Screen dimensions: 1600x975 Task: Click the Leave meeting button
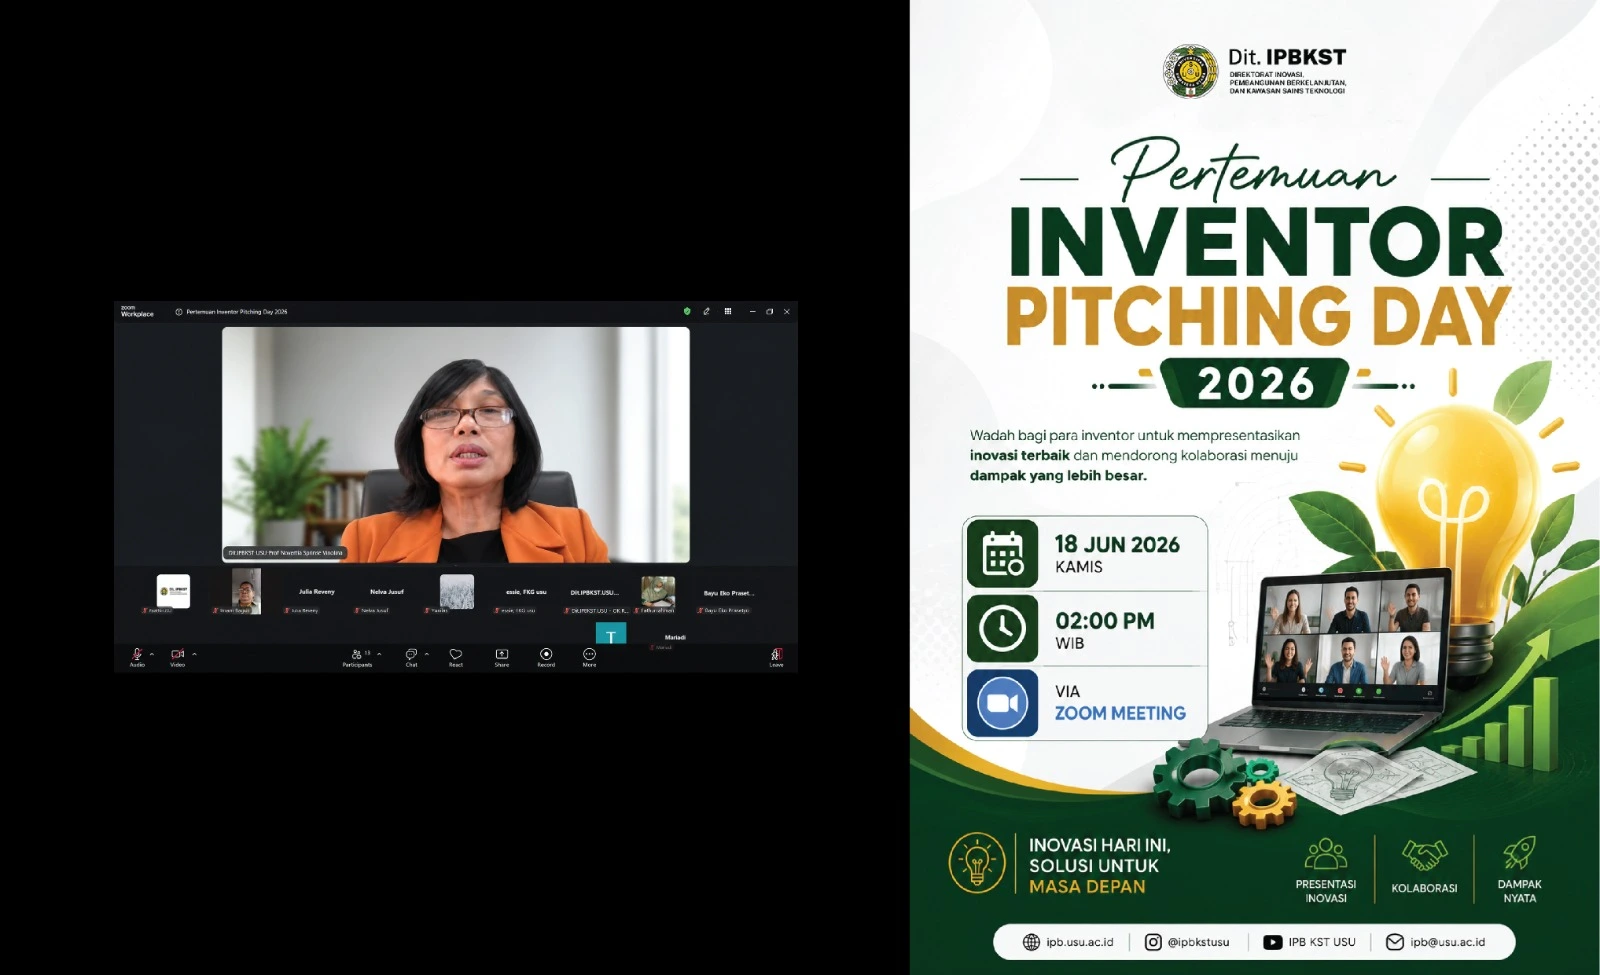[x=776, y=656]
